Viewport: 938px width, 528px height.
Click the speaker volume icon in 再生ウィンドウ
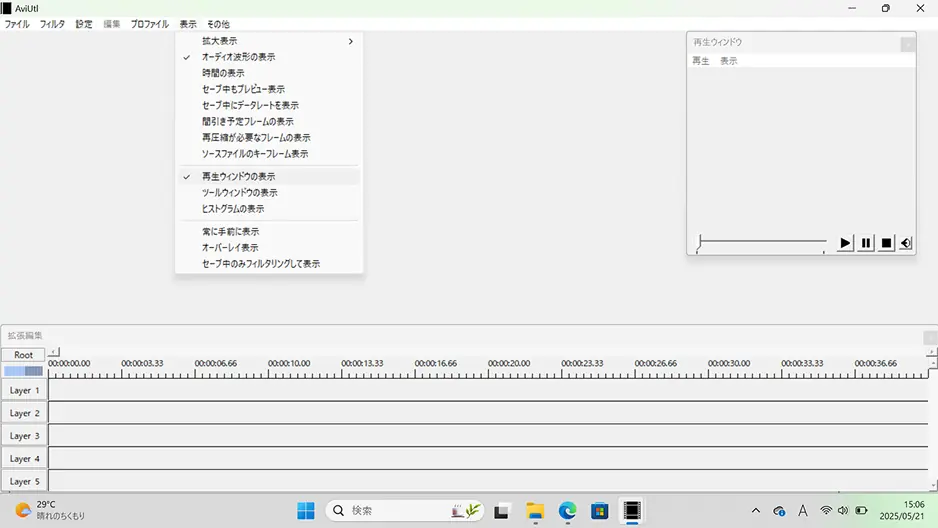click(906, 243)
